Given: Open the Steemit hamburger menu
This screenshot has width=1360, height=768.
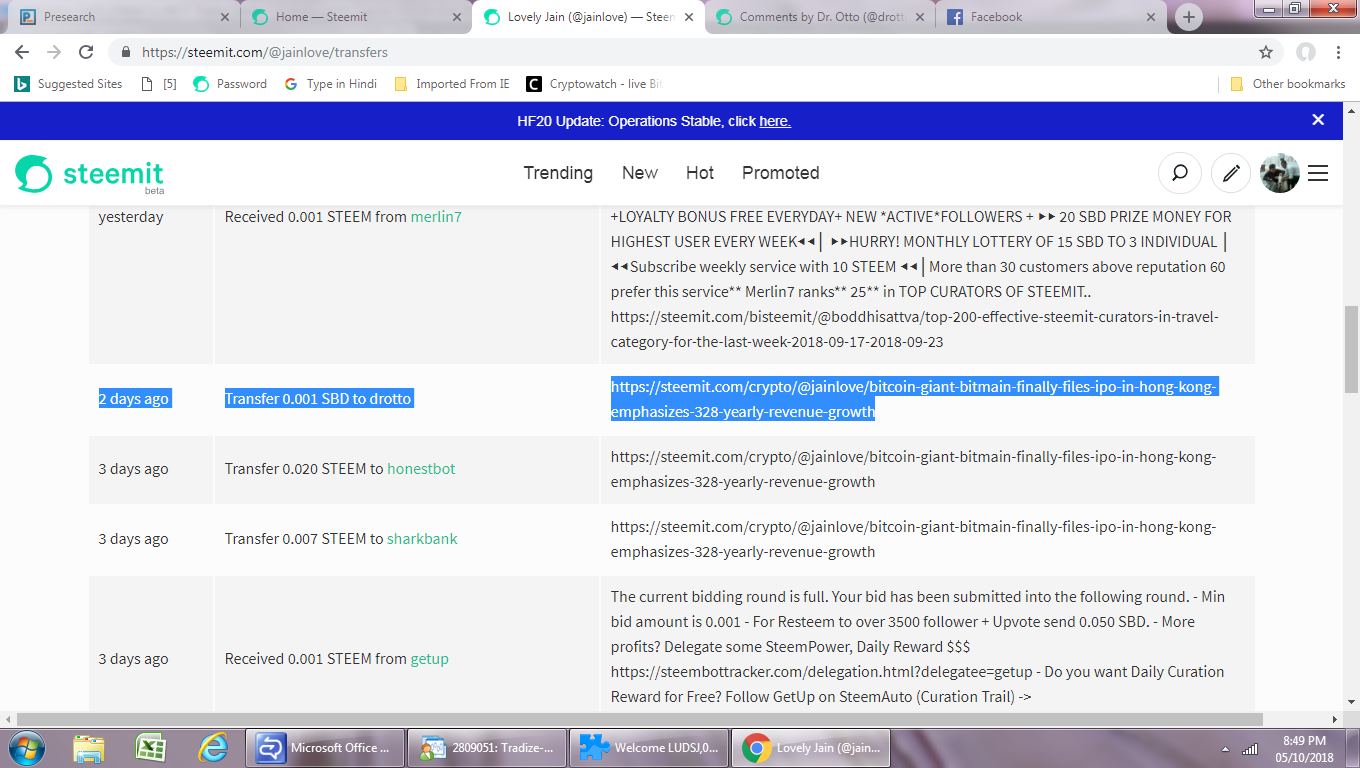Looking at the screenshot, I should click(1318, 173).
